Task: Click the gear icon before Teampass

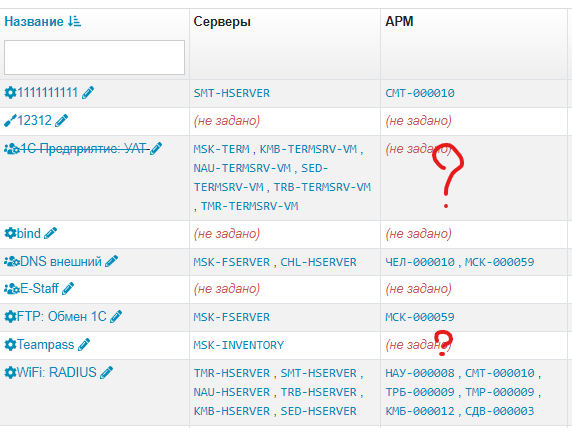Action: click(x=10, y=344)
